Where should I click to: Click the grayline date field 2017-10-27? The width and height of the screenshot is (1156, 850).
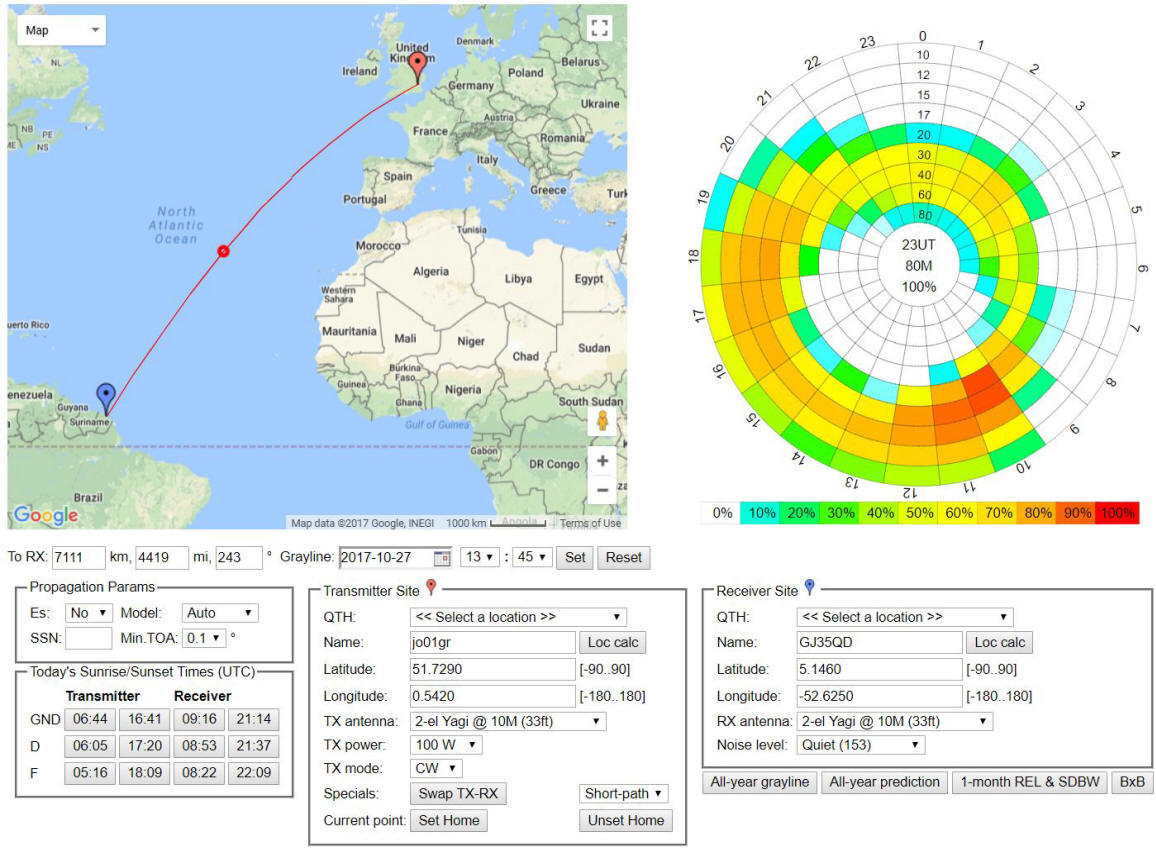(x=395, y=557)
